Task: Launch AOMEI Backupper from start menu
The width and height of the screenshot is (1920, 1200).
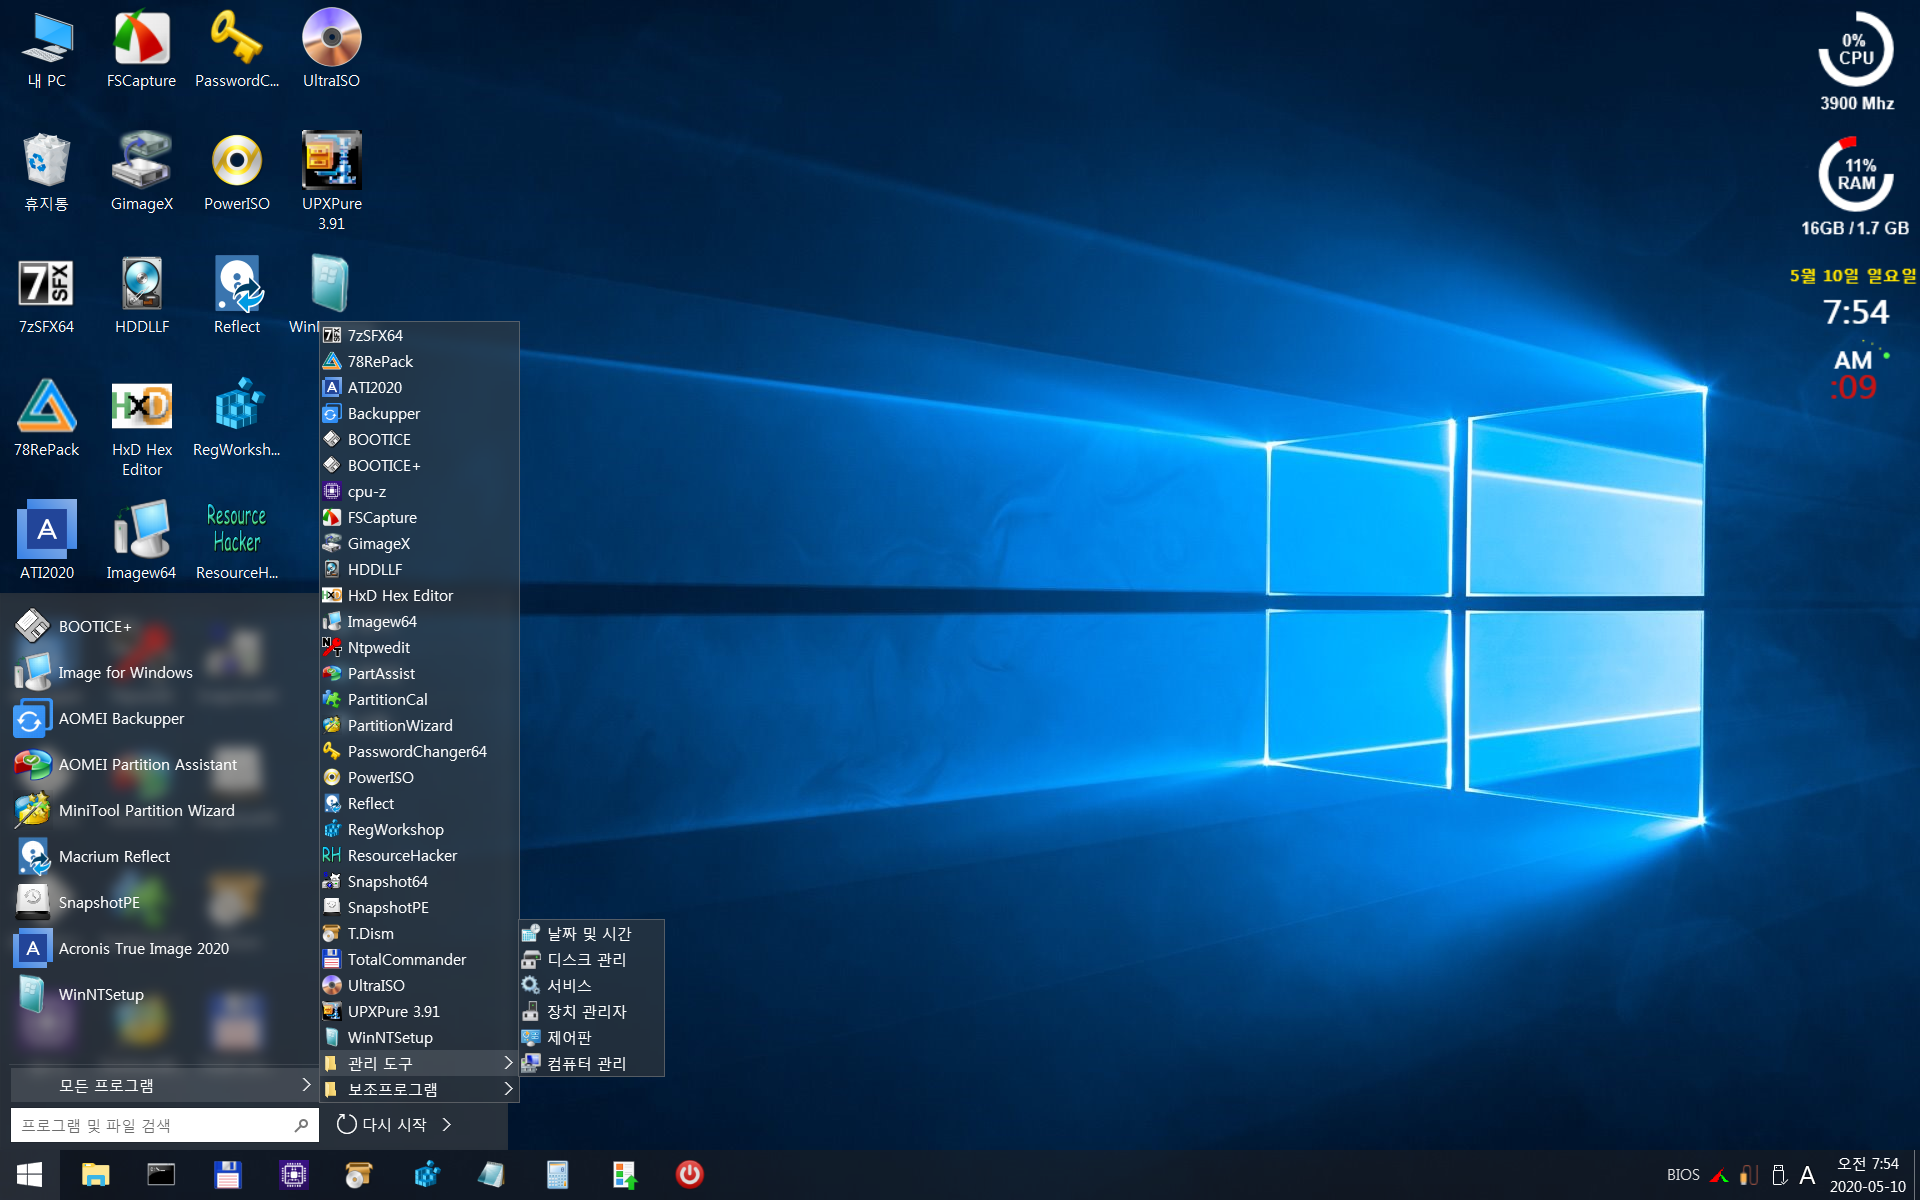Action: pos(160,718)
